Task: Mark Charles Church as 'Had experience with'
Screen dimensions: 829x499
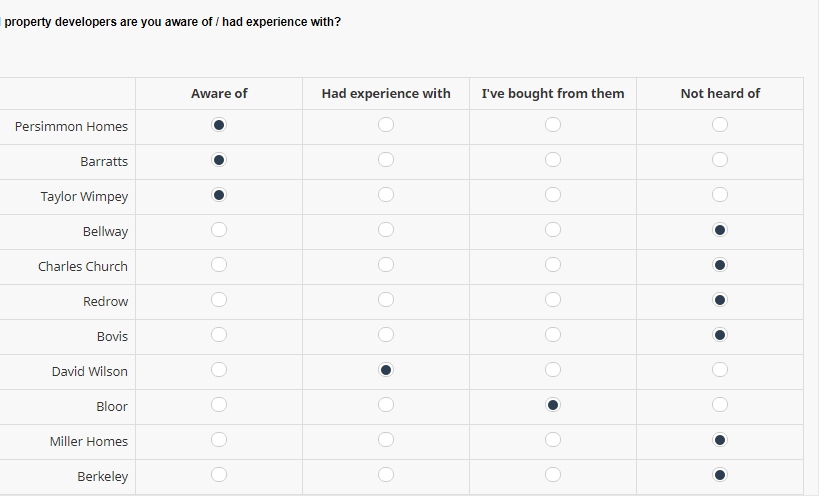Action: 386,265
